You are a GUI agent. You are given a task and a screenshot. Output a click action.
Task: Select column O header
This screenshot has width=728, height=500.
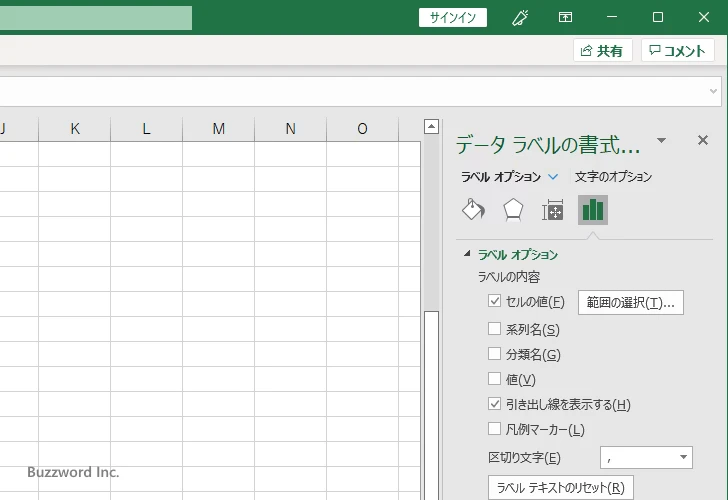[363, 129]
